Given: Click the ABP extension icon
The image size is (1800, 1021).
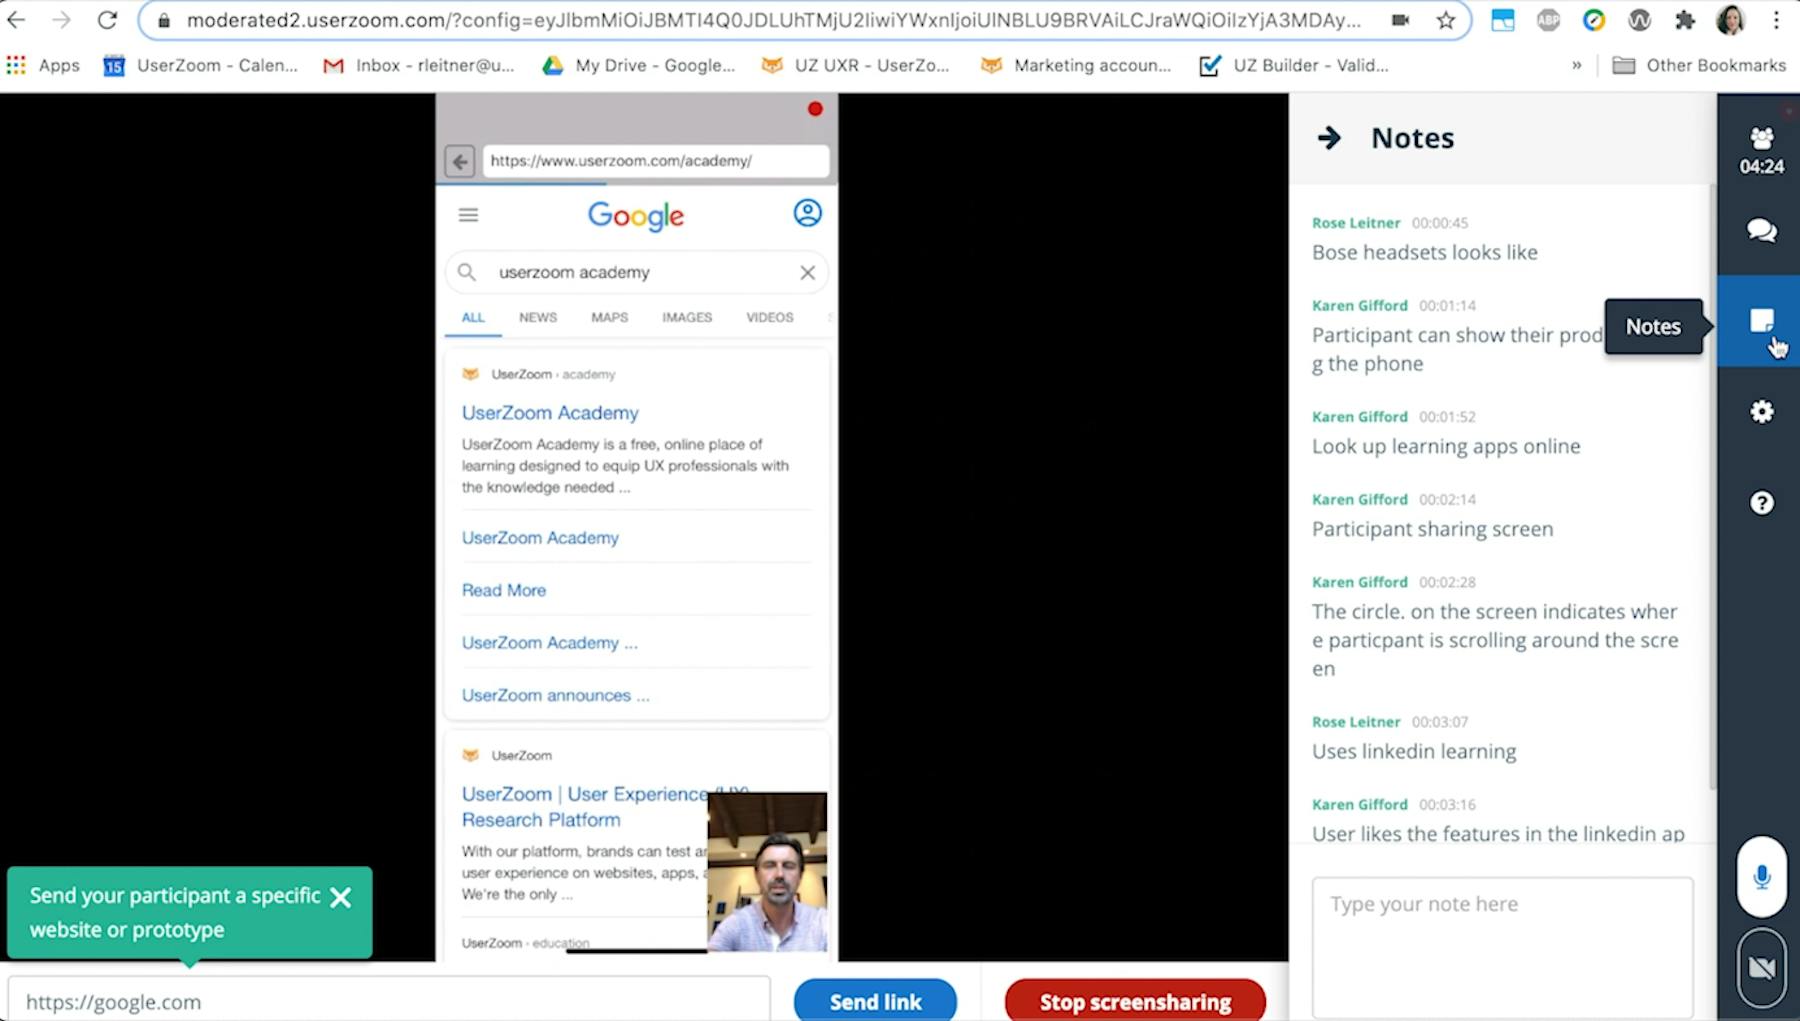Looking at the screenshot, I should click(x=1548, y=20).
